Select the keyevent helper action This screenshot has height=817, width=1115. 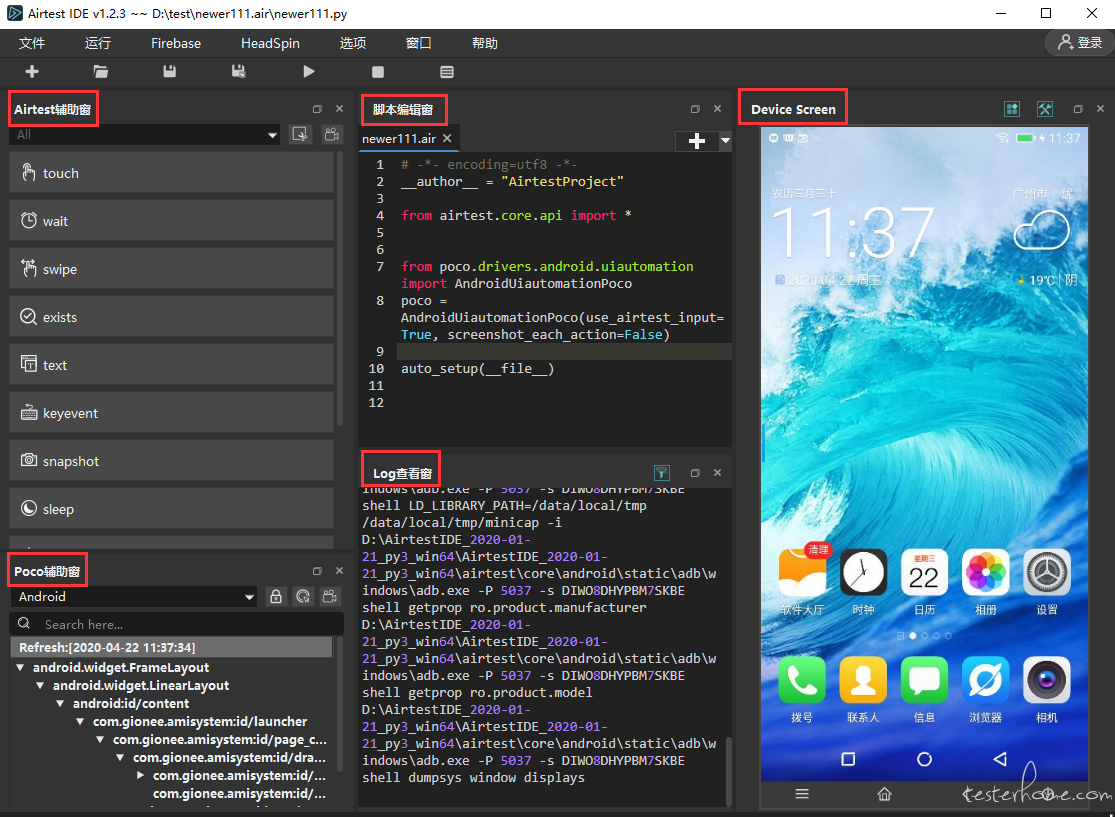[x=171, y=413]
